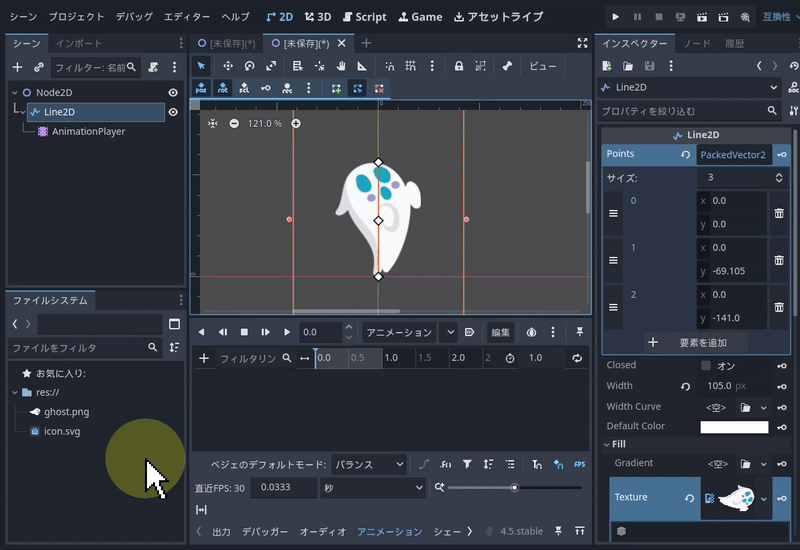800x550 pixels.
Task: Toggle the animation loop button
Action: [x=577, y=358]
